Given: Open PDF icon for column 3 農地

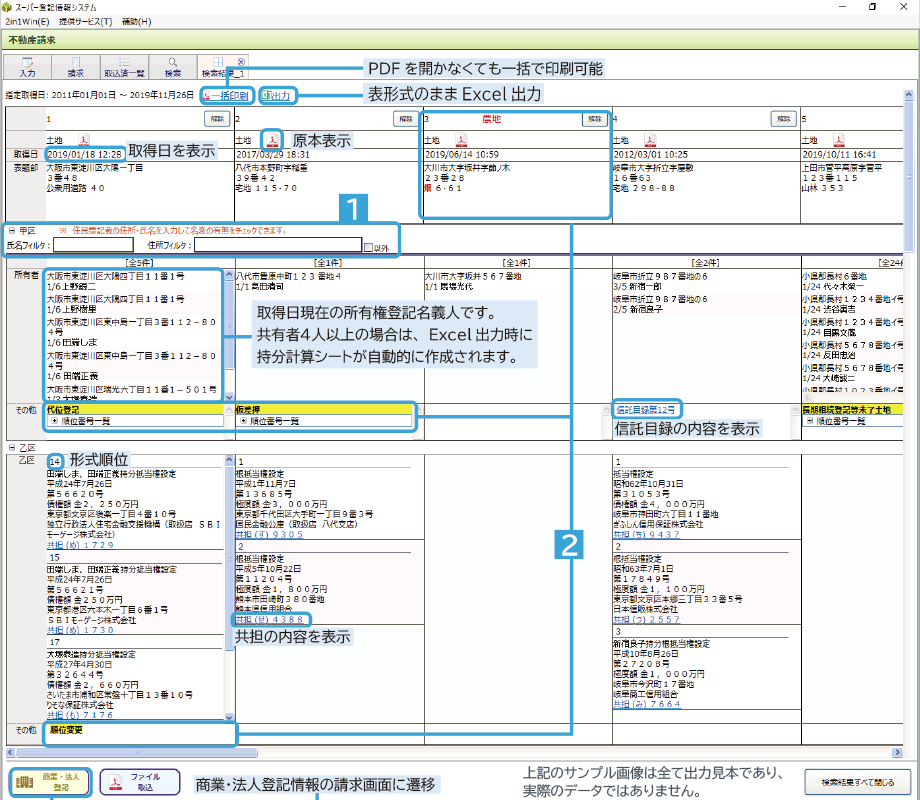Looking at the screenshot, I should click(x=461, y=139).
